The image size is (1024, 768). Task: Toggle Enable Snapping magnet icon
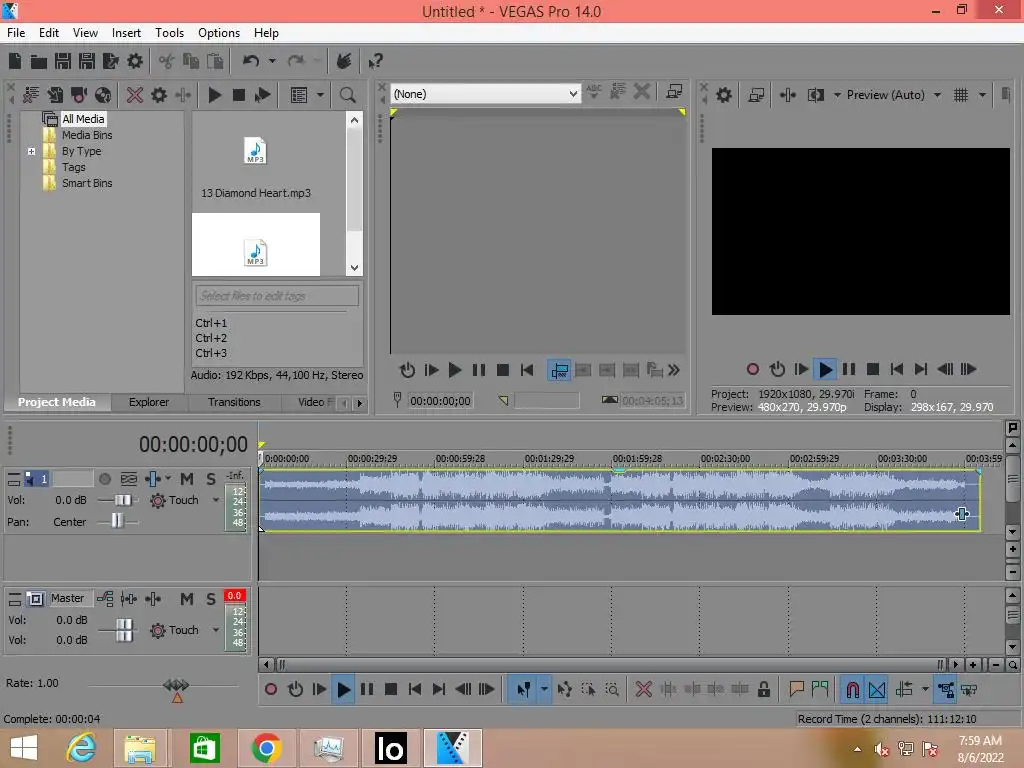pyautogui.click(x=853, y=690)
